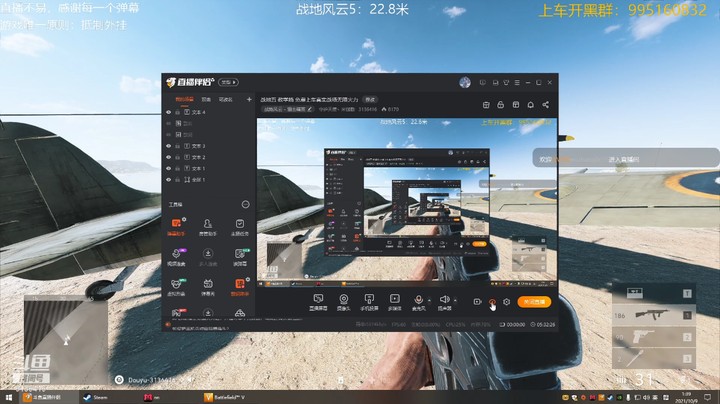Expand the speaker options arrow
The width and height of the screenshot is (720, 404).
coord(456,301)
